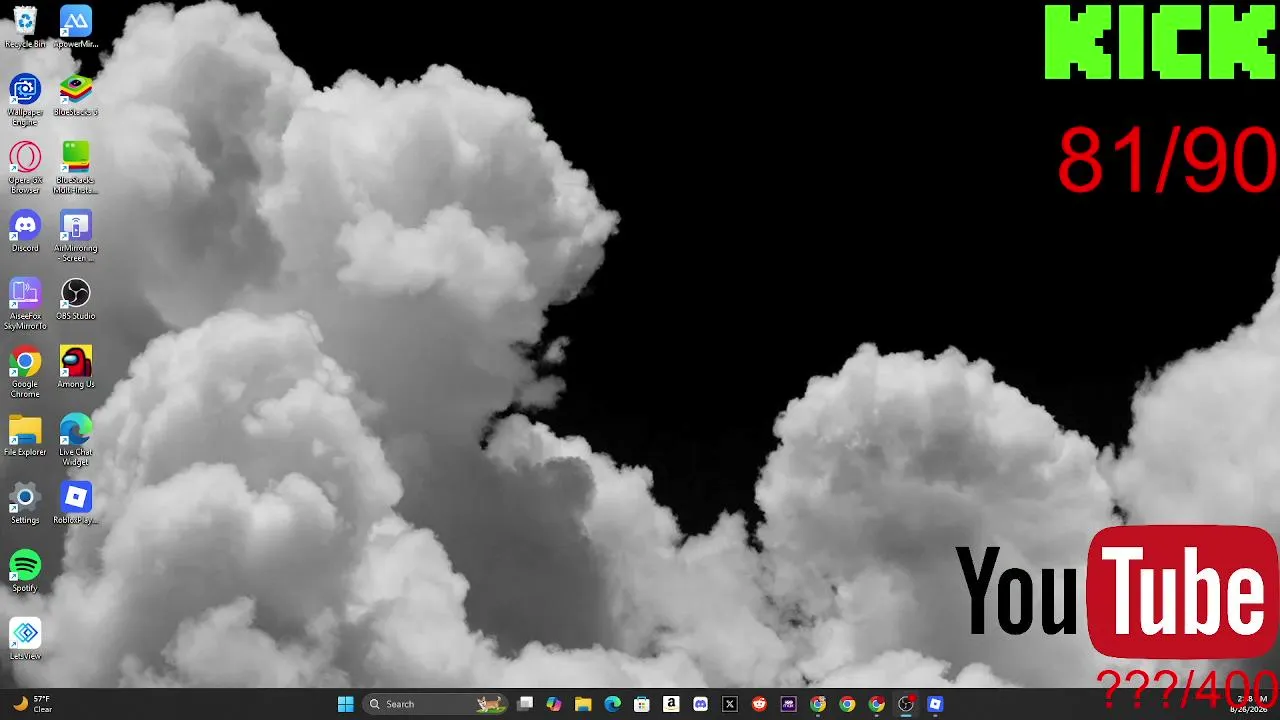The width and height of the screenshot is (1280, 720).
Task: Launch Copilot from the taskbar
Action: click(x=554, y=704)
